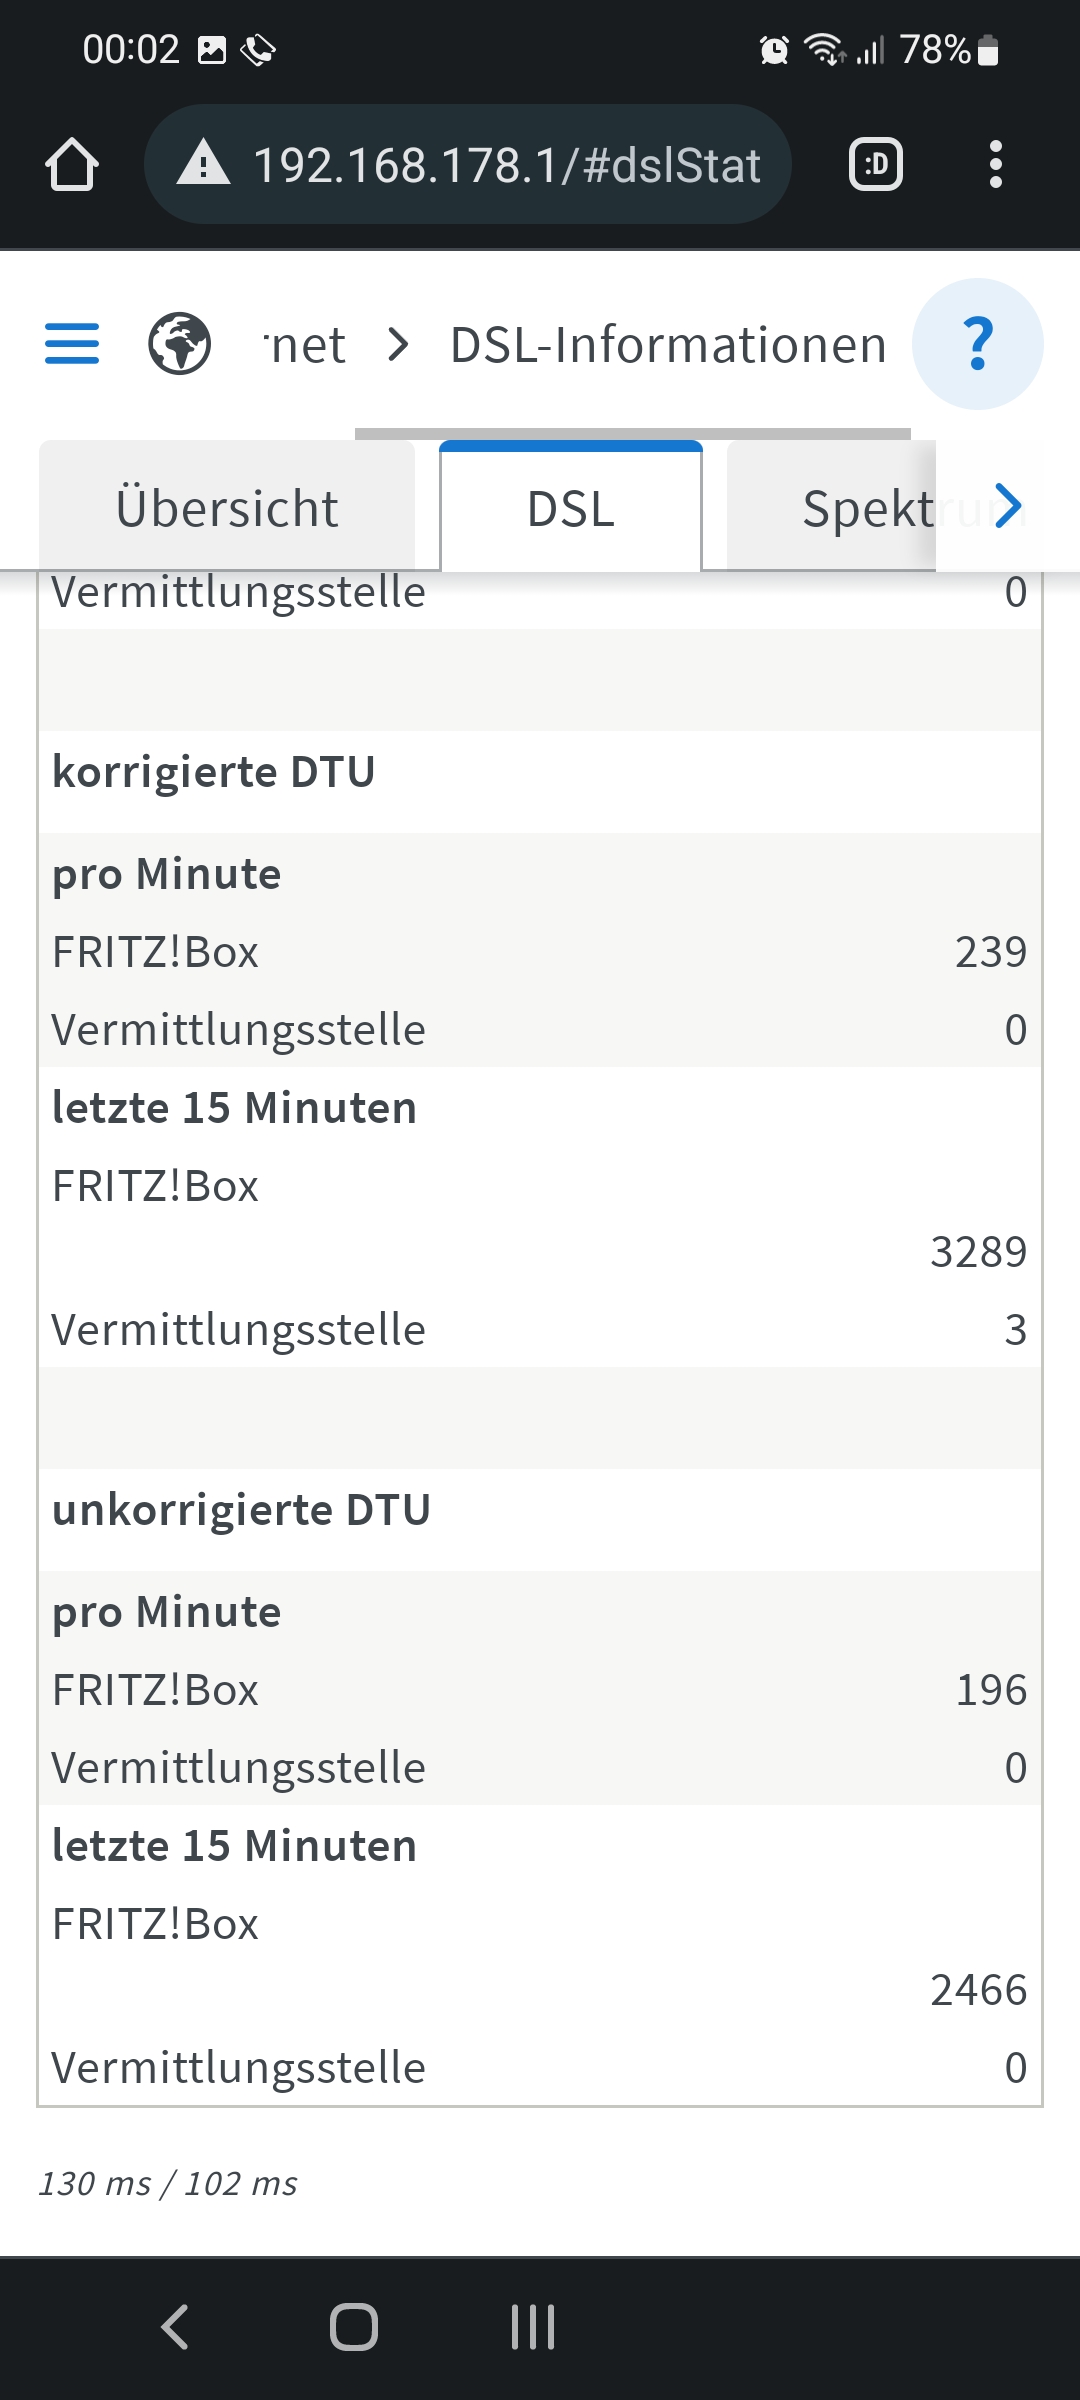
Task: Tap the breadcrumb chevron before DSL-Informationen
Action: pyautogui.click(x=398, y=345)
